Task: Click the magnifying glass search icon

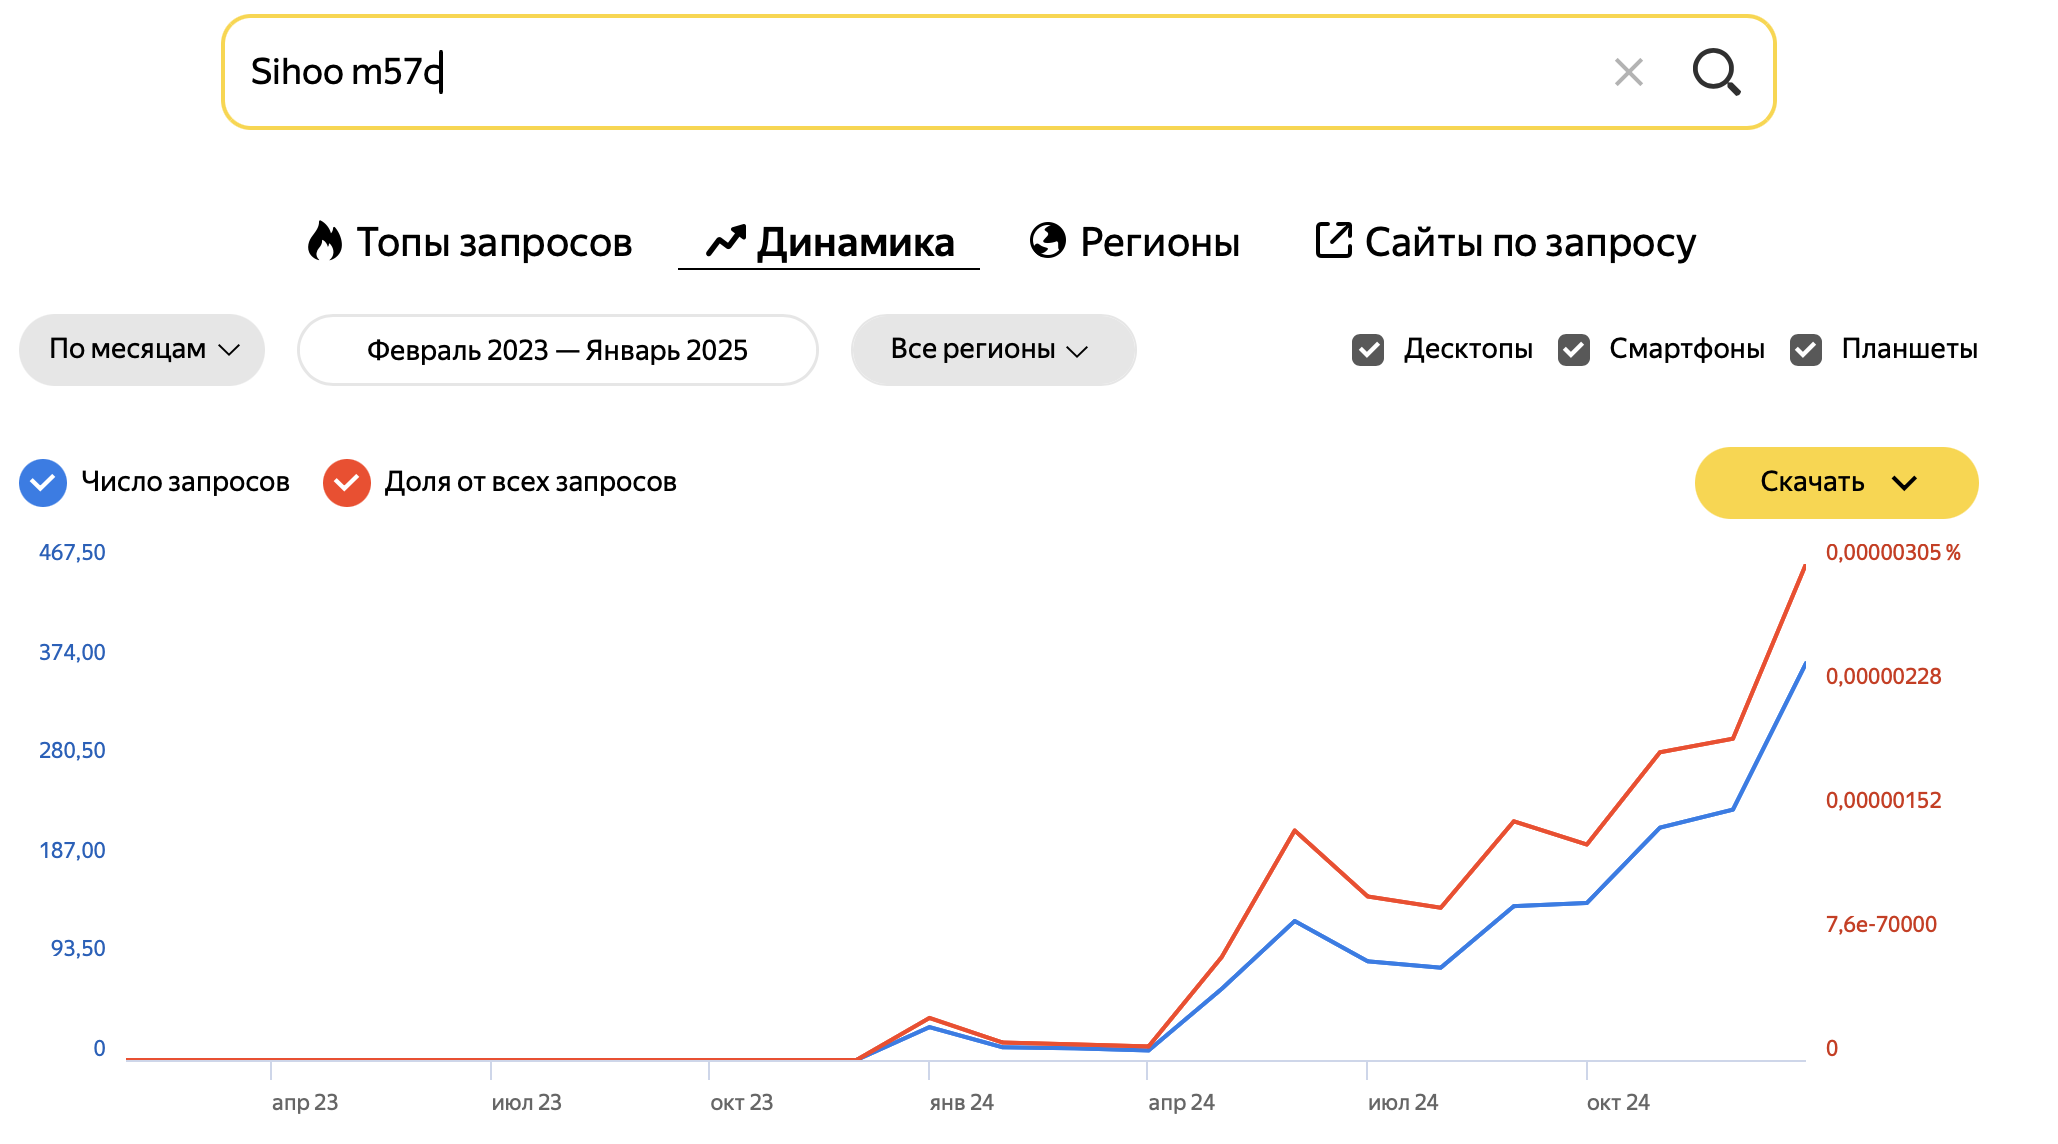Action: tap(1716, 72)
